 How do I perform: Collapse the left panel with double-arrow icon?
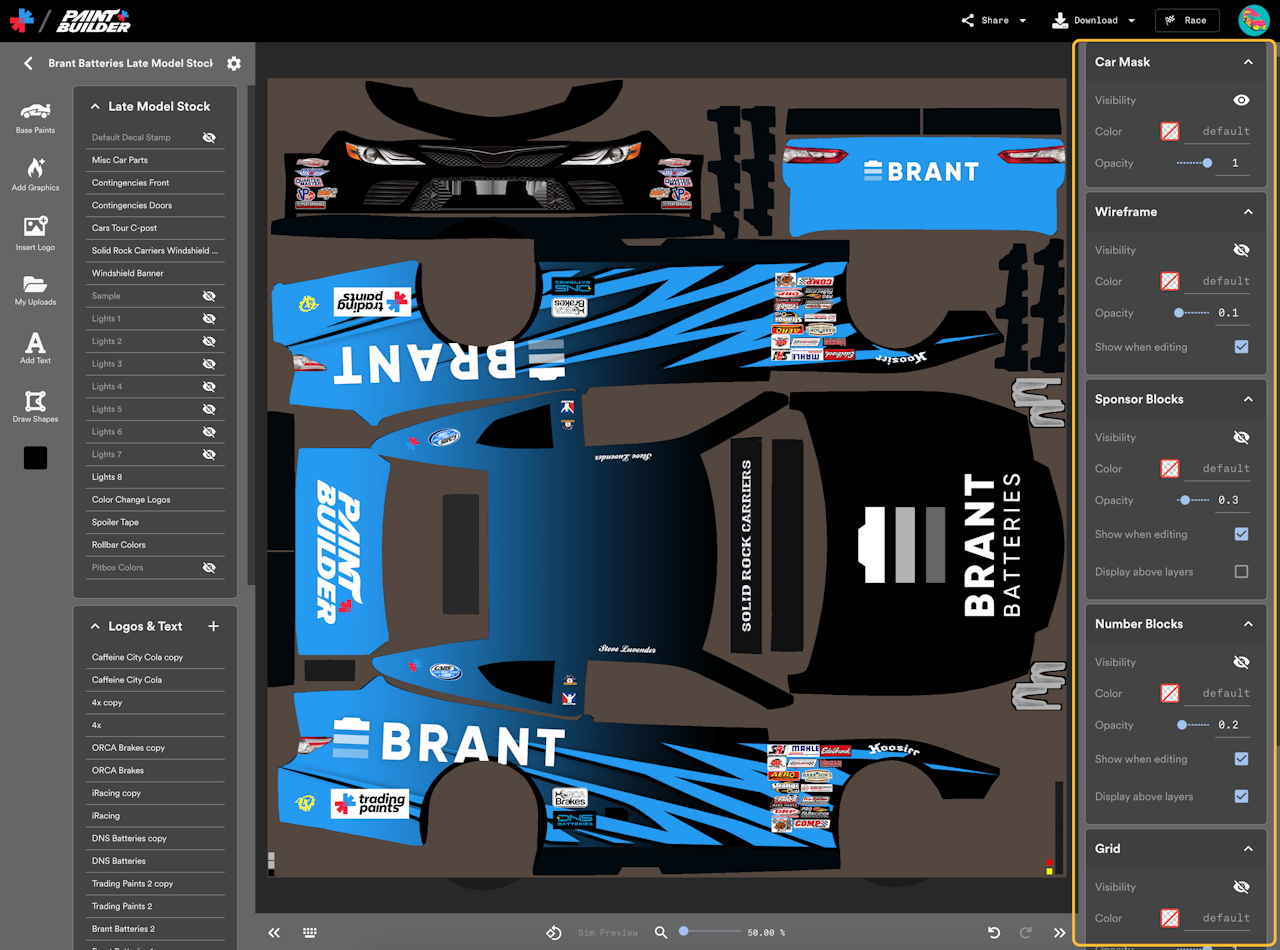tap(274, 932)
